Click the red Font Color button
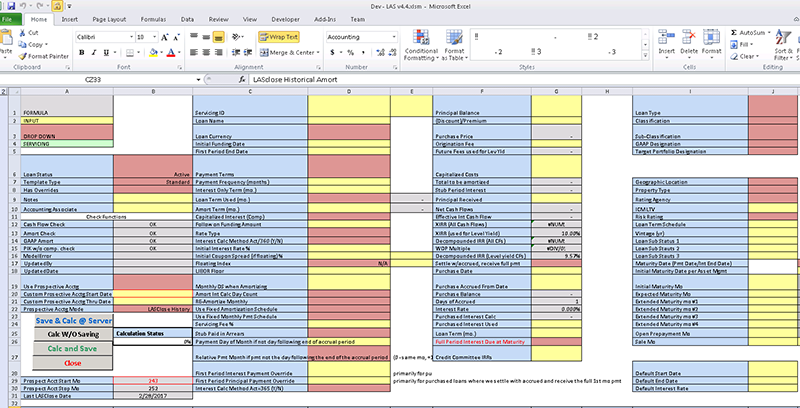 point(171,53)
